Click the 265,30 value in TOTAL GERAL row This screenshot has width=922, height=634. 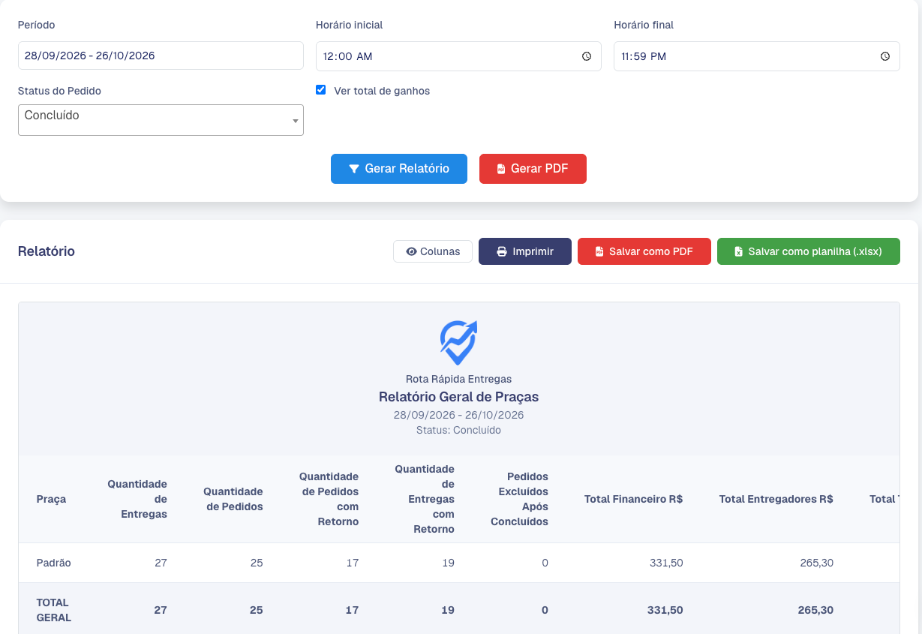click(816, 610)
